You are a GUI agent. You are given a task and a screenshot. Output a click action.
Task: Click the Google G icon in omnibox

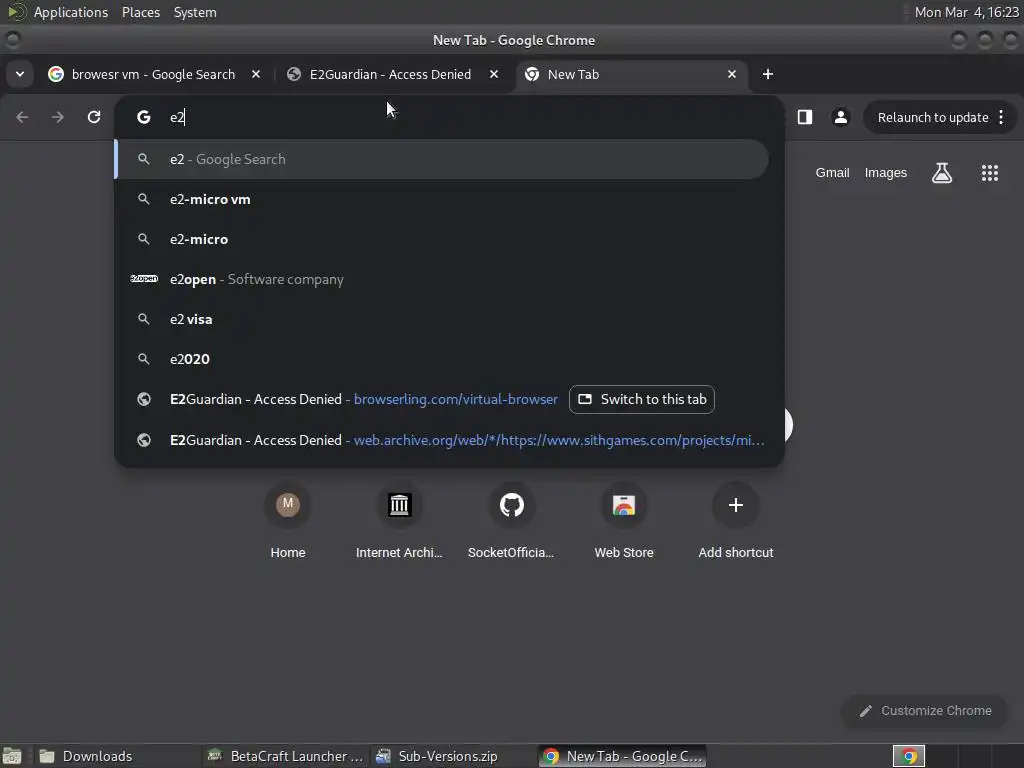pyautogui.click(x=144, y=117)
